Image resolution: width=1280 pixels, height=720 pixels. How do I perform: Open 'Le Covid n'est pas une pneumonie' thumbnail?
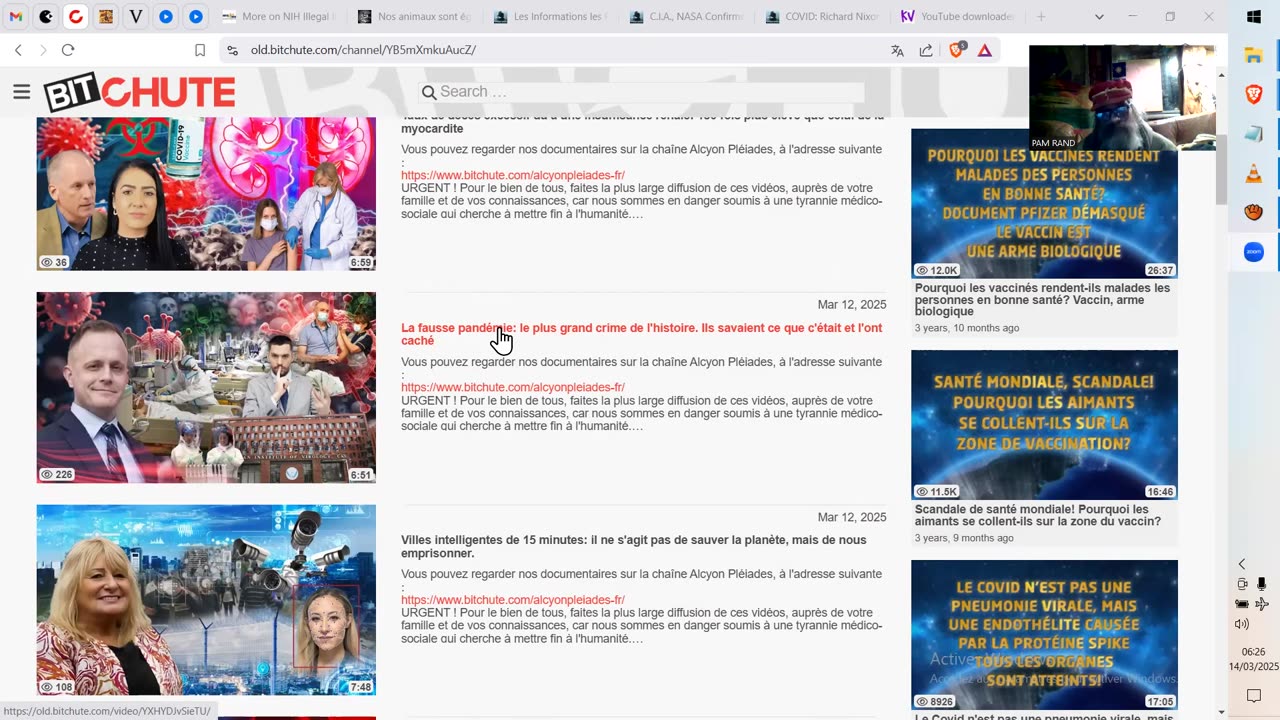coord(1044,635)
